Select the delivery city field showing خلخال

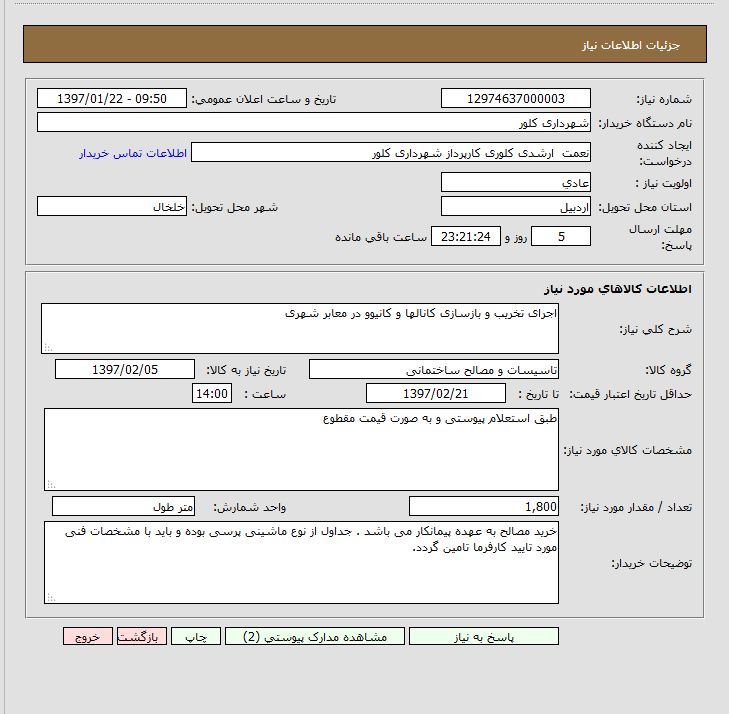[112, 207]
